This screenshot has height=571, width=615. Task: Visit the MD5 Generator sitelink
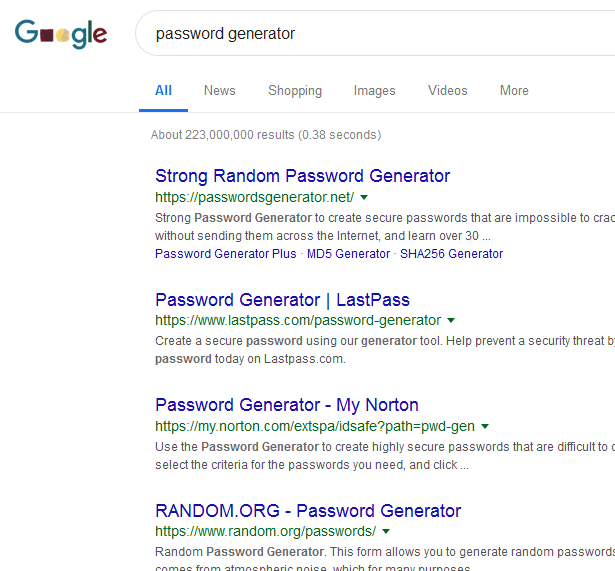coord(348,254)
